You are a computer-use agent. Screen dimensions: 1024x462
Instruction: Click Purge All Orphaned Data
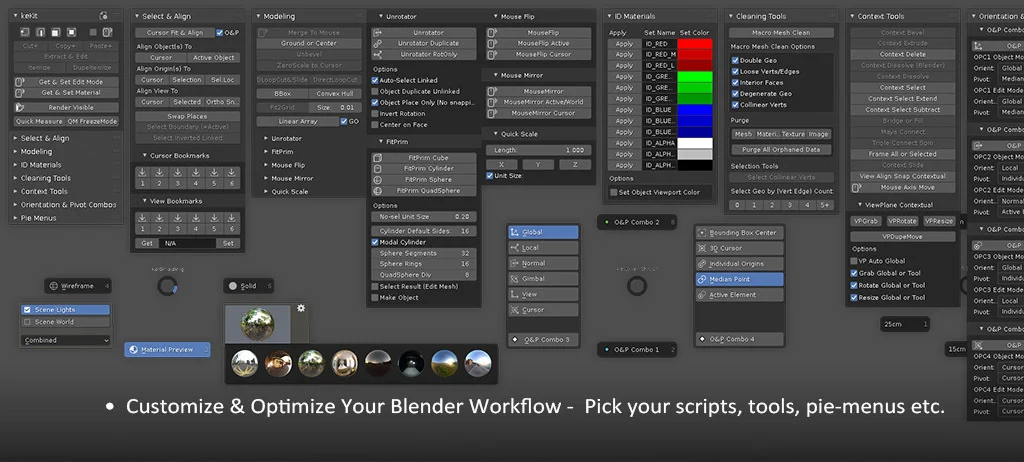pos(781,150)
